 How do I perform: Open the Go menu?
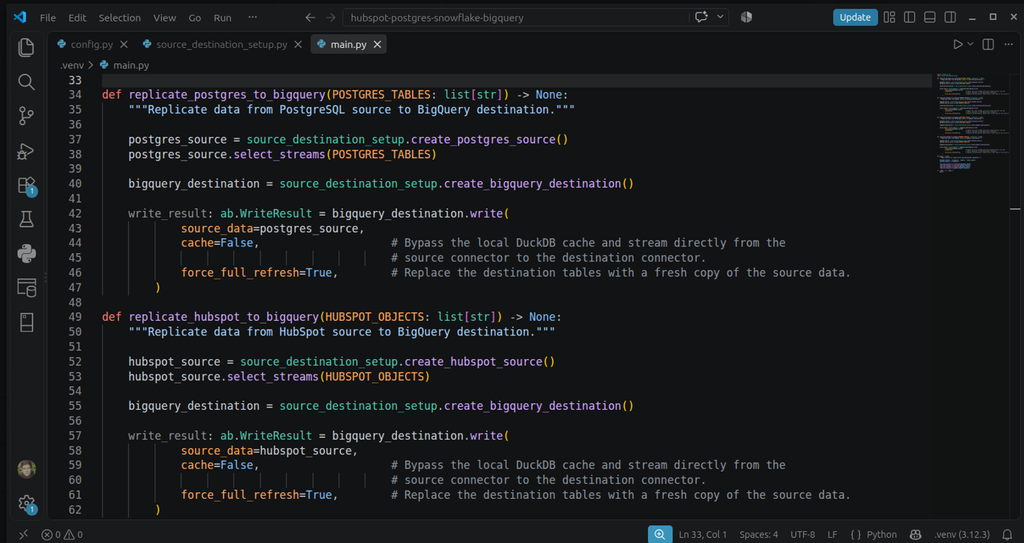tap(195, 18)
